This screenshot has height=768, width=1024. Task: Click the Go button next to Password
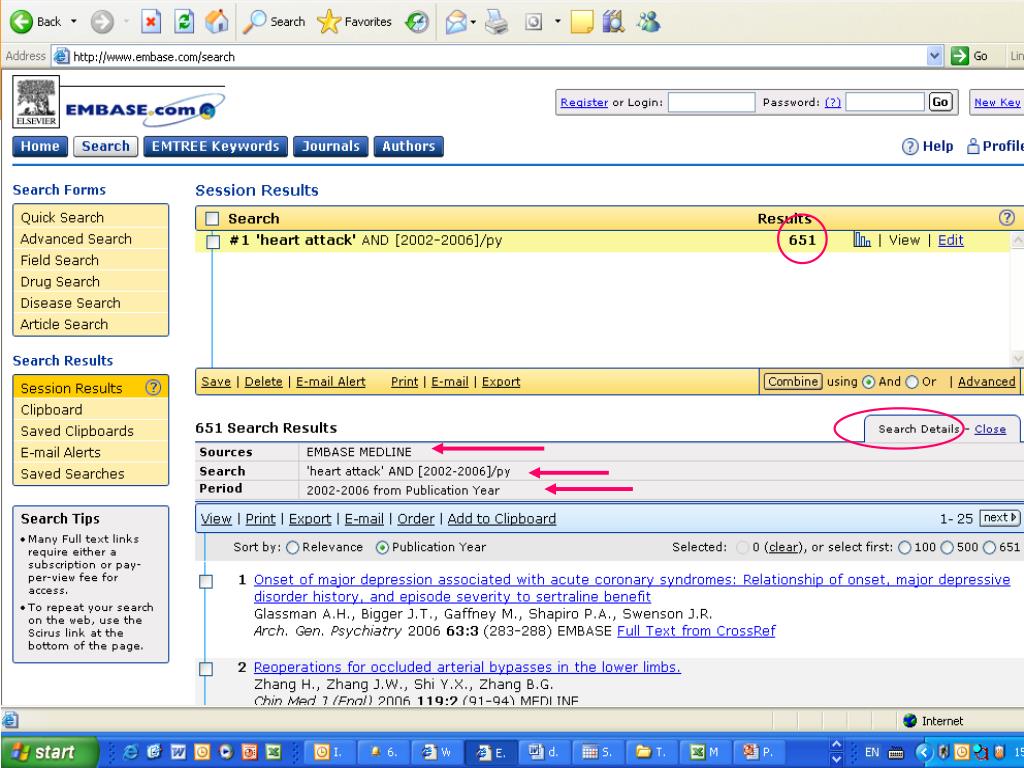point(940,103)
